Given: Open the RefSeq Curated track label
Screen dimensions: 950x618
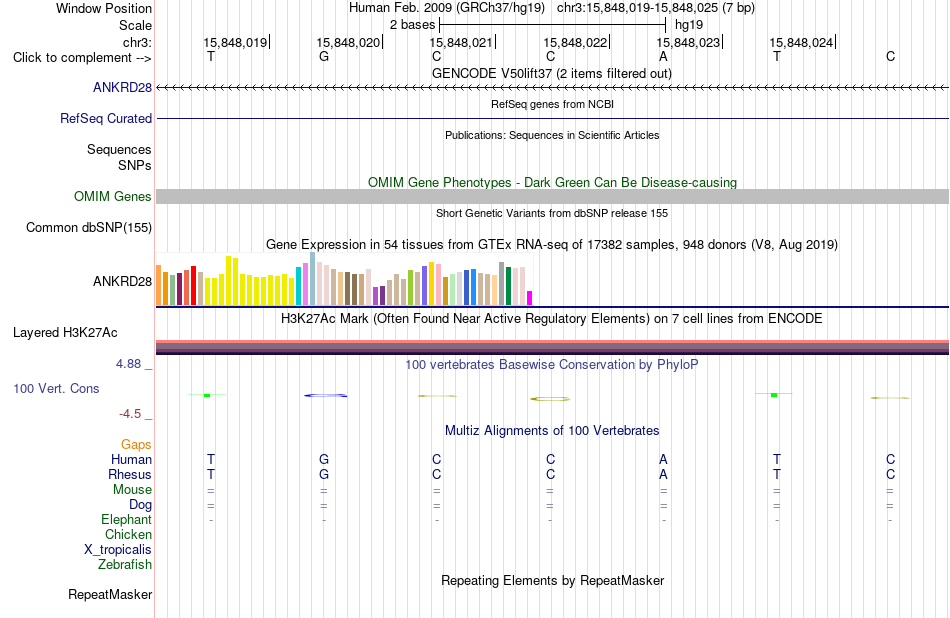Looking at the screenshot, I should [106, 118].
